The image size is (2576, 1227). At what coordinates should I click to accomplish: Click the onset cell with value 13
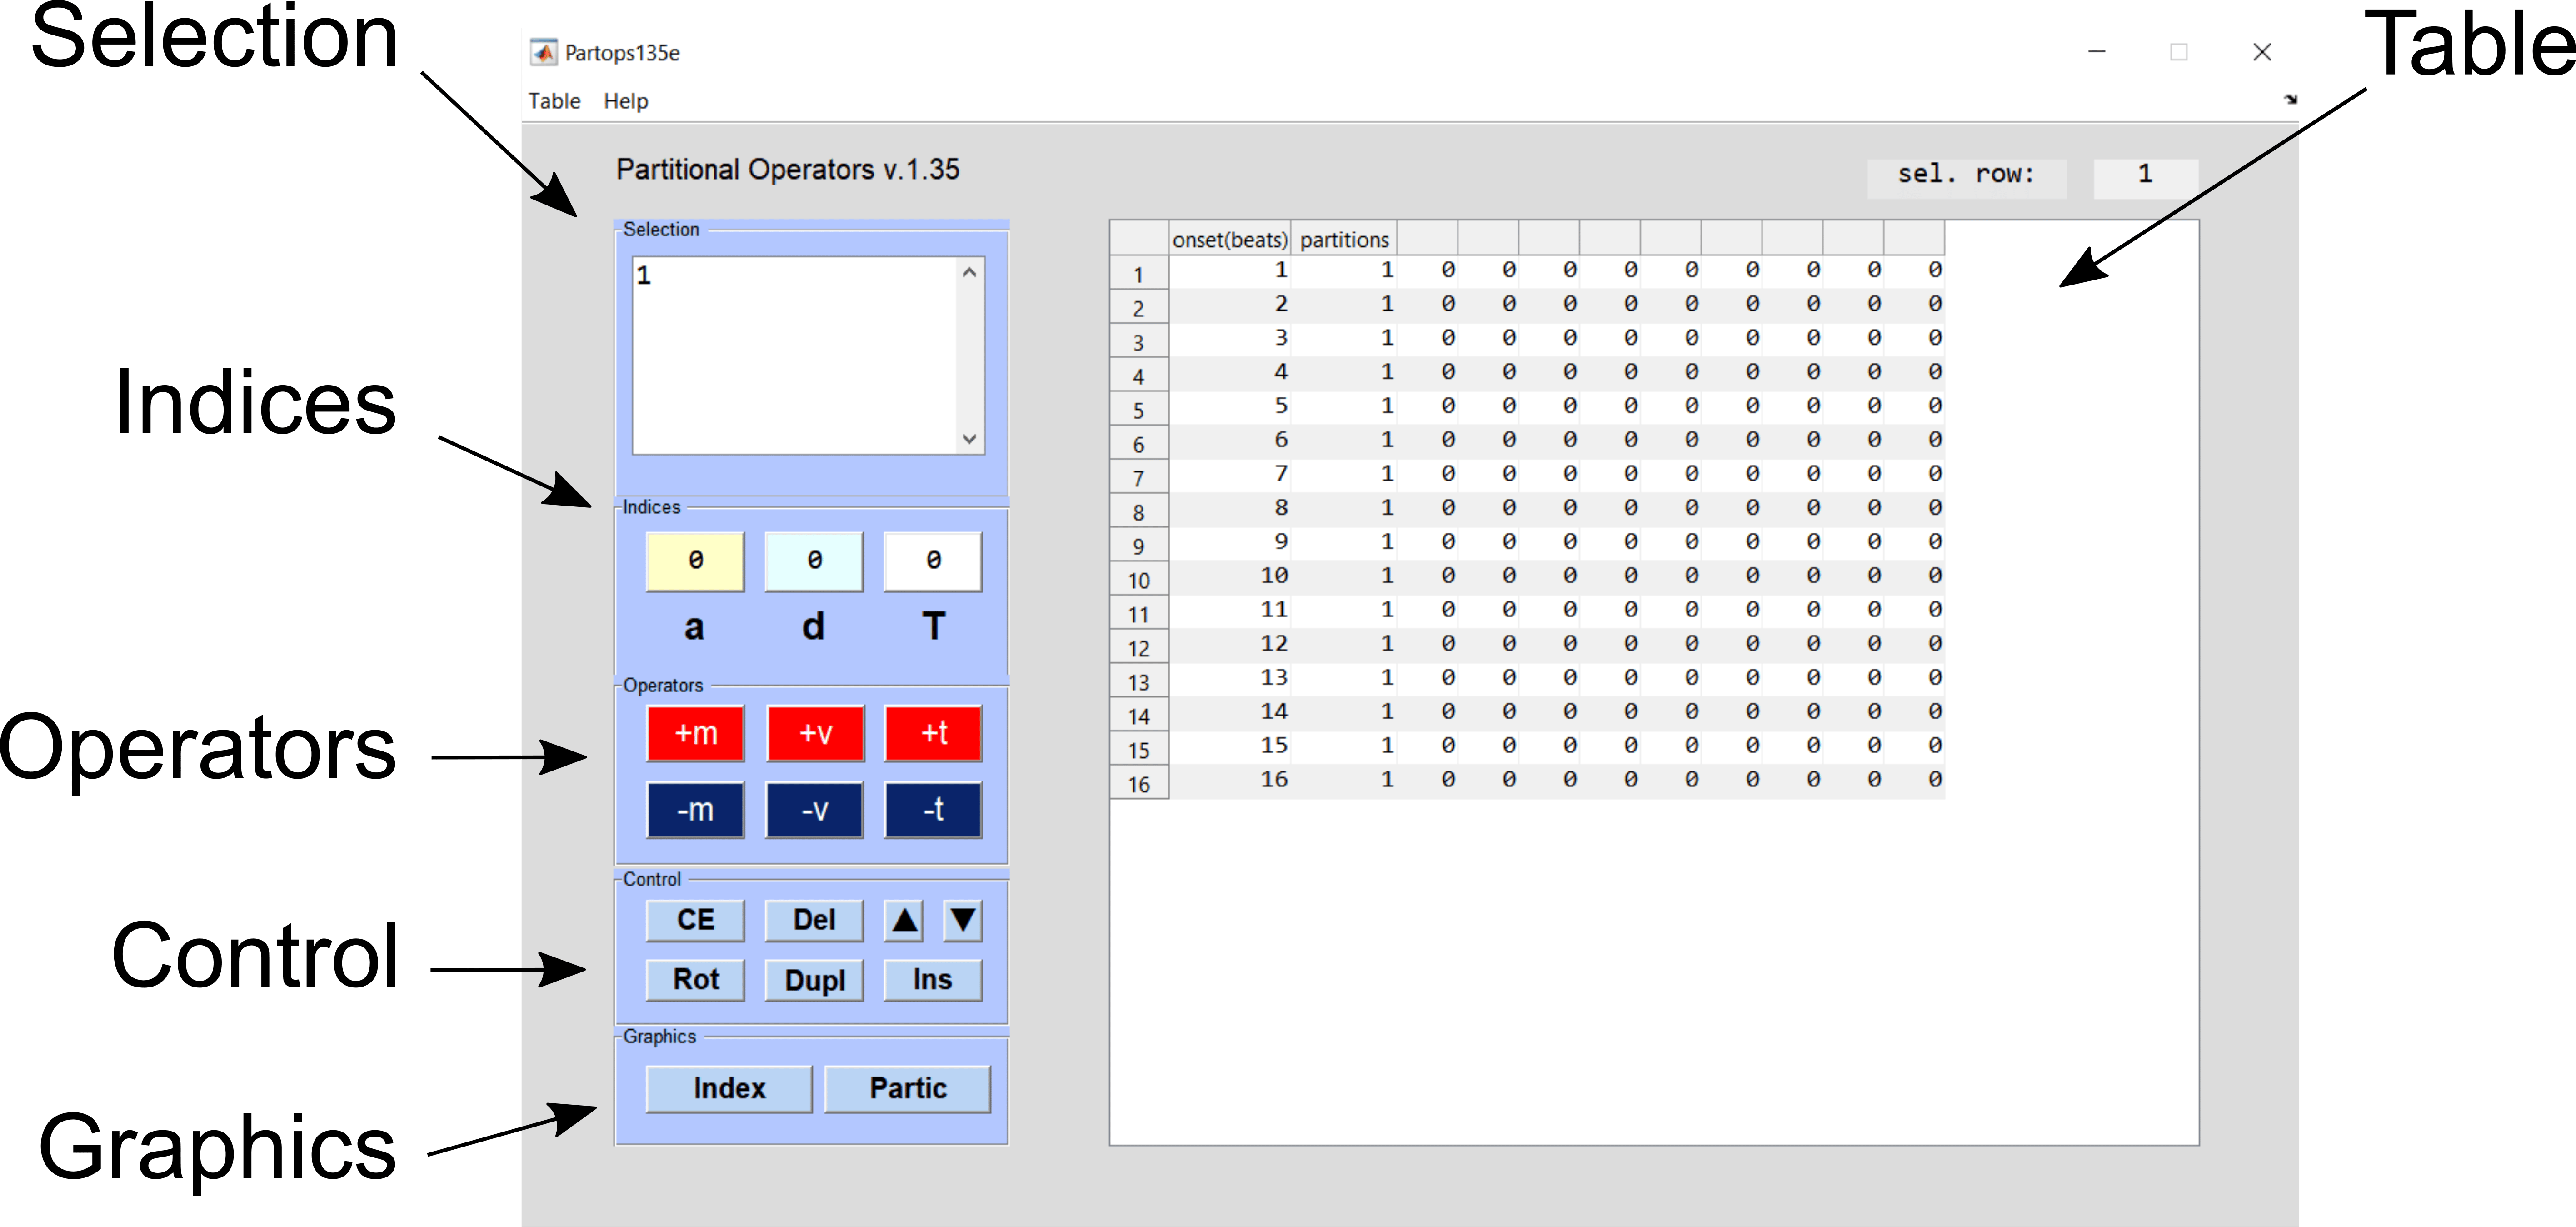pyautogui.click(x=1230, y=678)
